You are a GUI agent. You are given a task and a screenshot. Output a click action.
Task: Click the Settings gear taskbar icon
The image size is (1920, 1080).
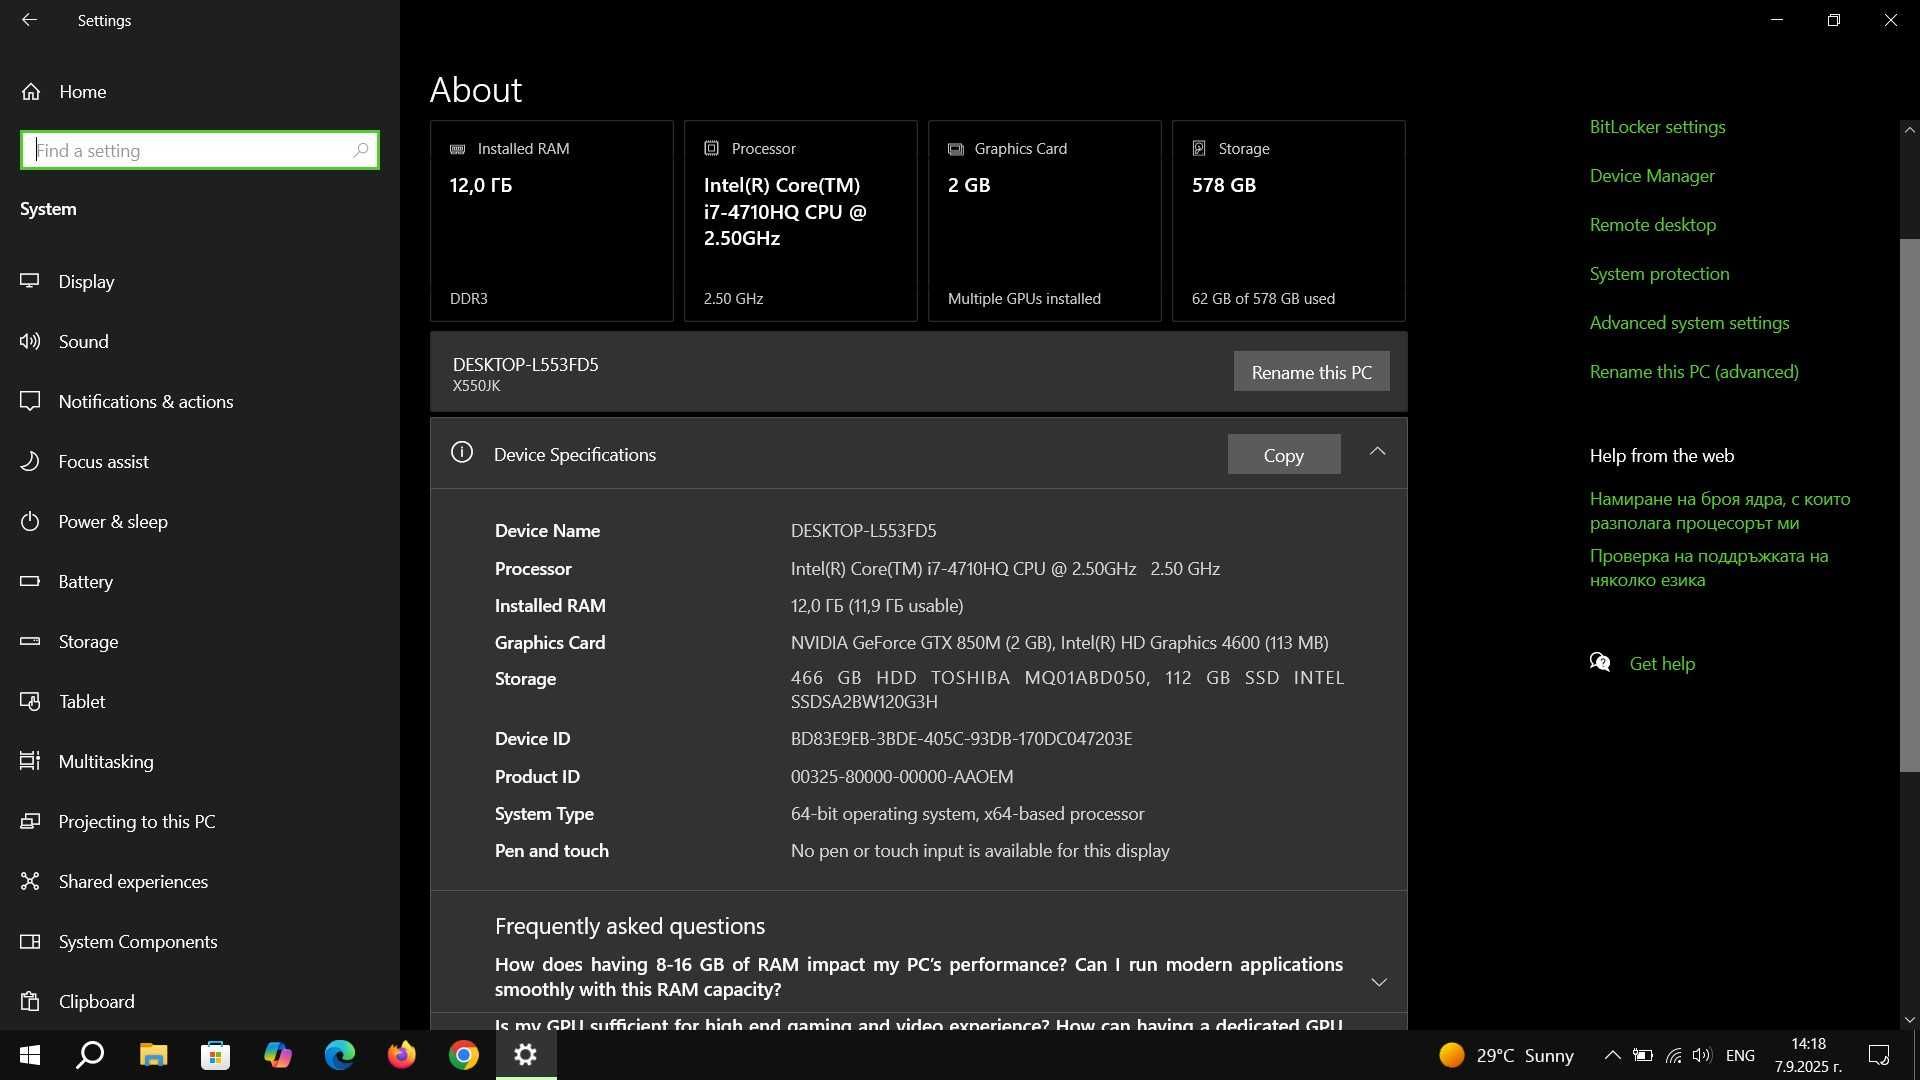pyautogui.click(x=526, y=1055)
